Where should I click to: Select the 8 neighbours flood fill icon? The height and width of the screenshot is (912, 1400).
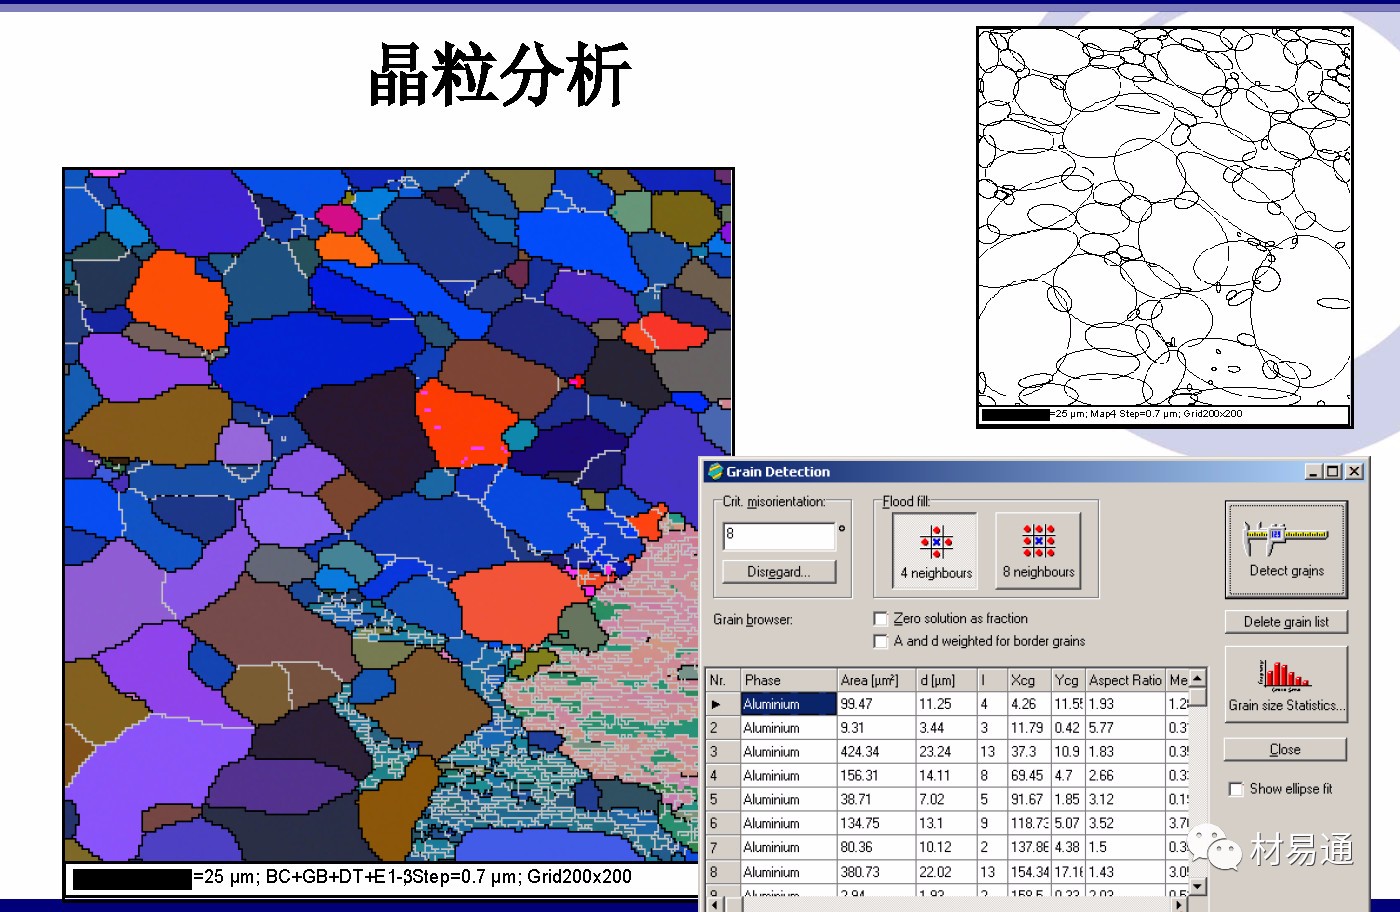coord(1038,541)
